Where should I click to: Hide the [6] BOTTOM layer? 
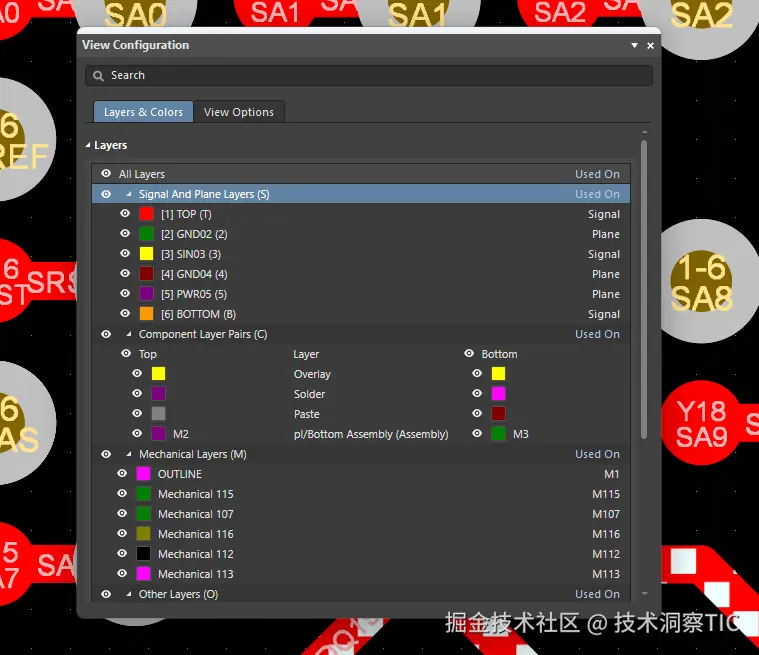point(125,313)
